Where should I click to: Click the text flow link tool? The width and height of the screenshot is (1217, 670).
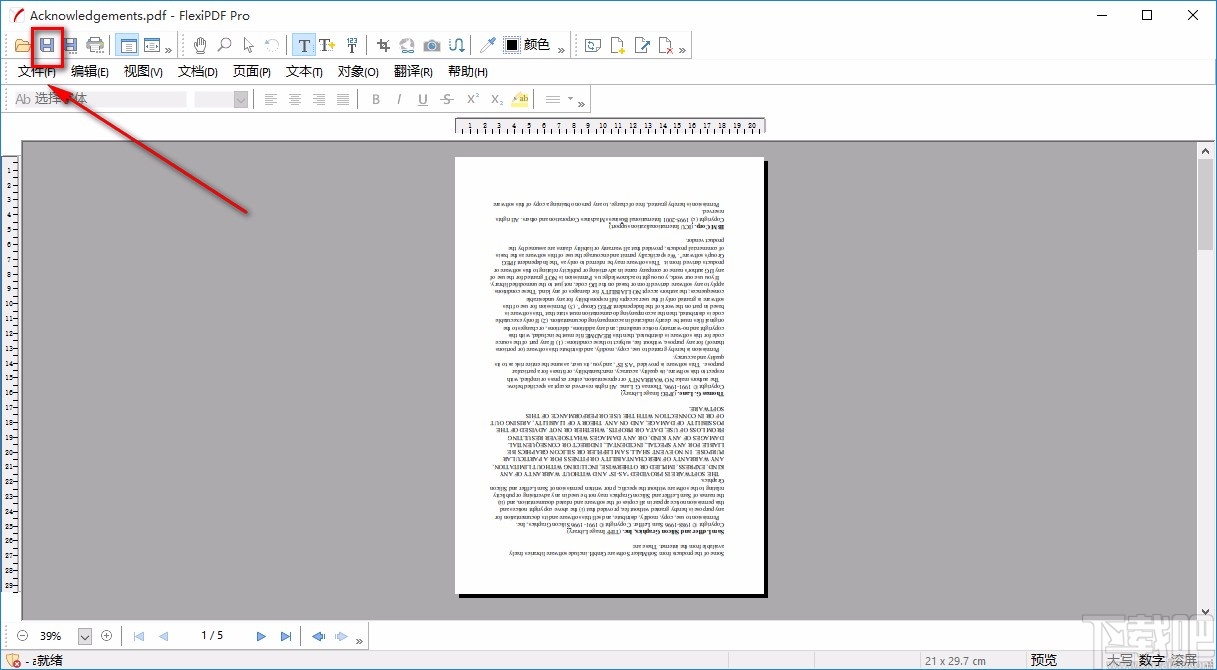click(456, 45)
